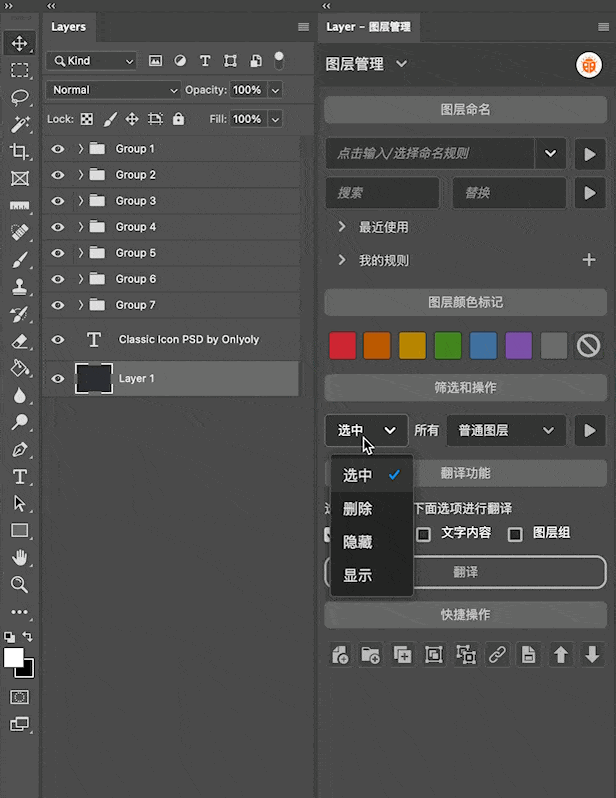Image resolution: width=616 pixels, height=798 pixels.
Task: Swap foreground and background colors
Action: pos(27,637)
